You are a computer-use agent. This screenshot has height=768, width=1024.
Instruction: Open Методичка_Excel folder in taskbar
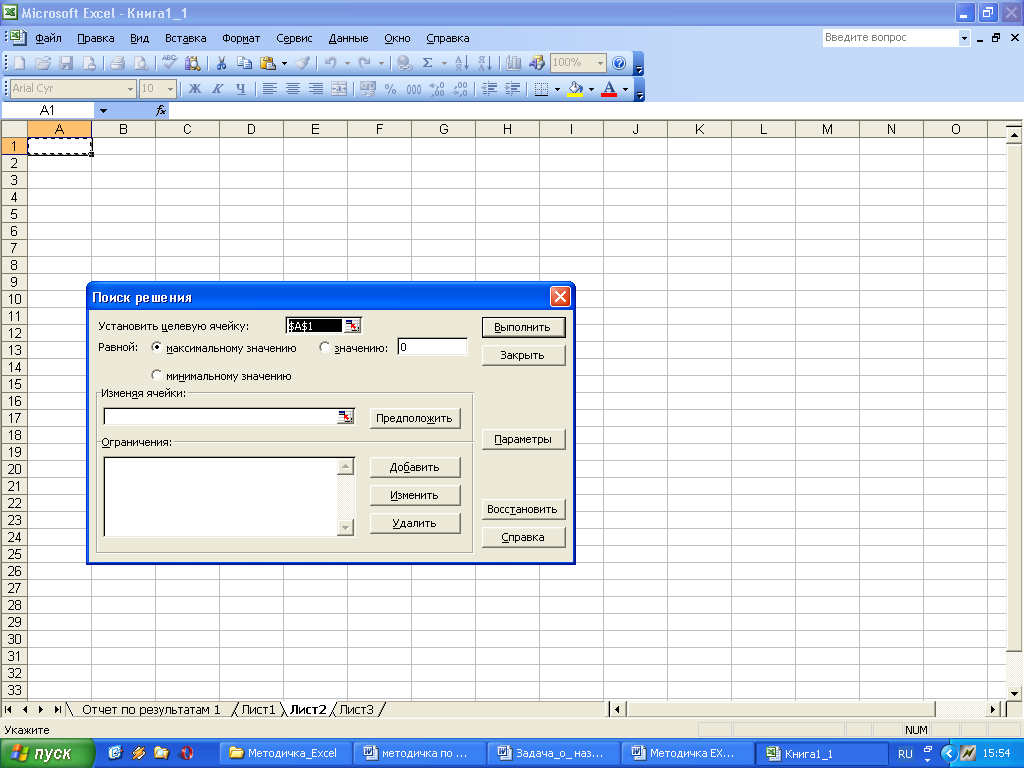(284, 753)
